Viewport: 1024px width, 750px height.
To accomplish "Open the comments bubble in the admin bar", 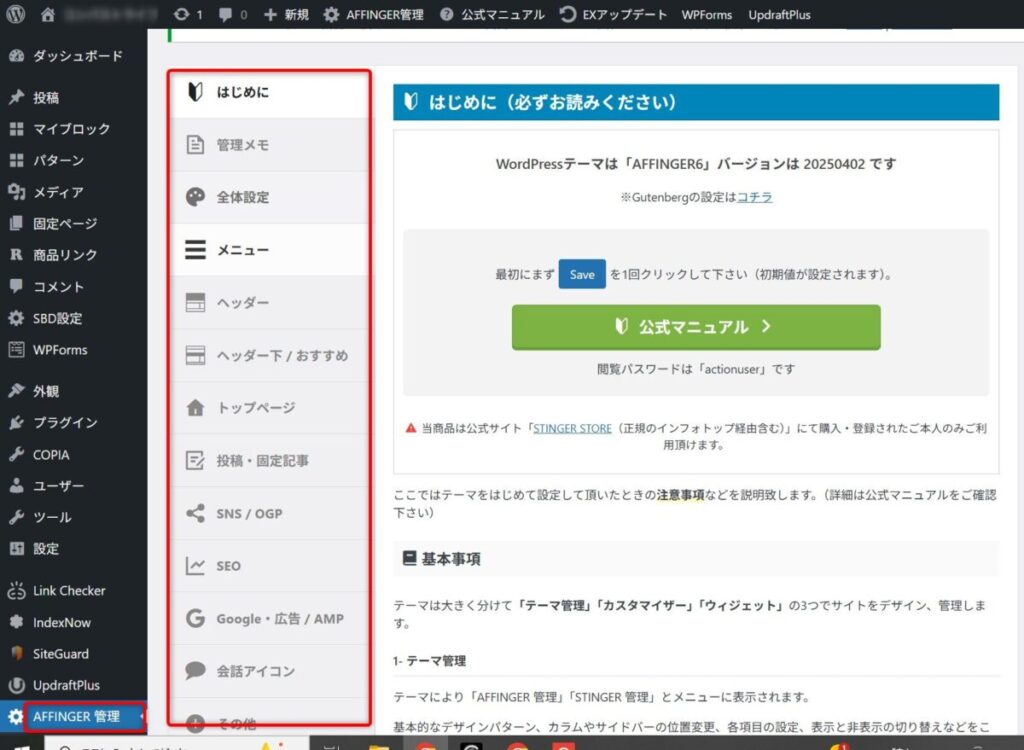I will tap(232, 14).
